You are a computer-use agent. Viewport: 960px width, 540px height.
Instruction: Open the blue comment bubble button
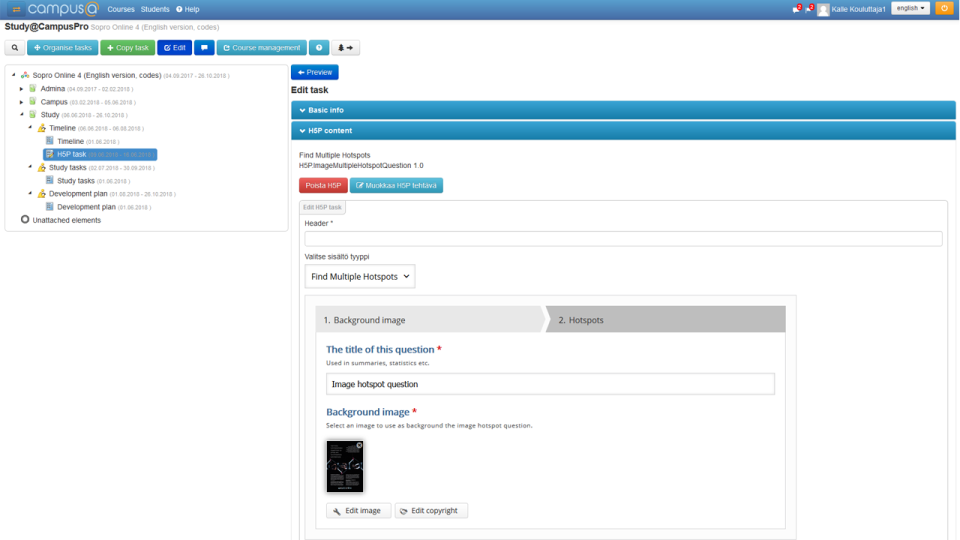(204, 48)
